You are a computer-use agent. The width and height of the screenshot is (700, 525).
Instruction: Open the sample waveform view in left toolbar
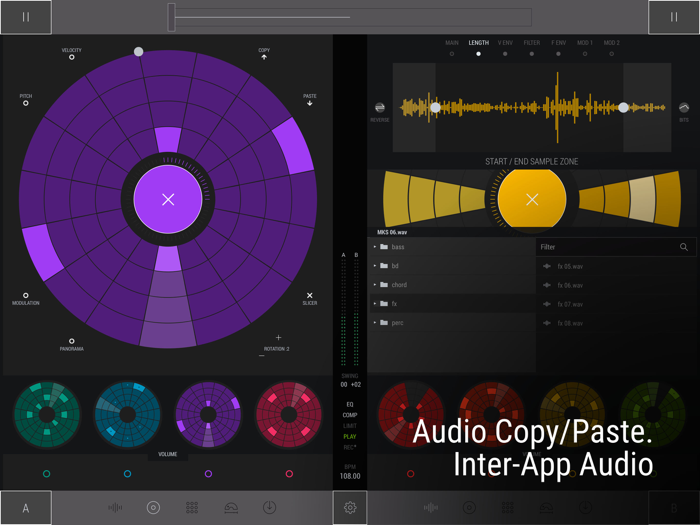point(115,508)
